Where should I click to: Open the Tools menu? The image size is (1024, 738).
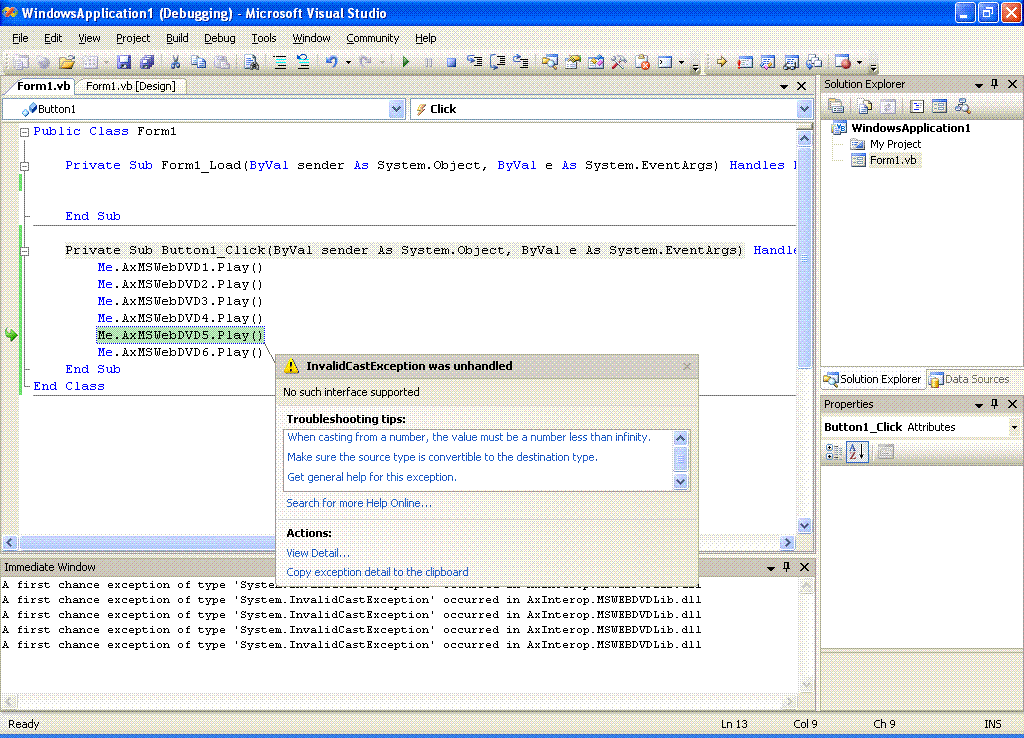coord(264,38)
